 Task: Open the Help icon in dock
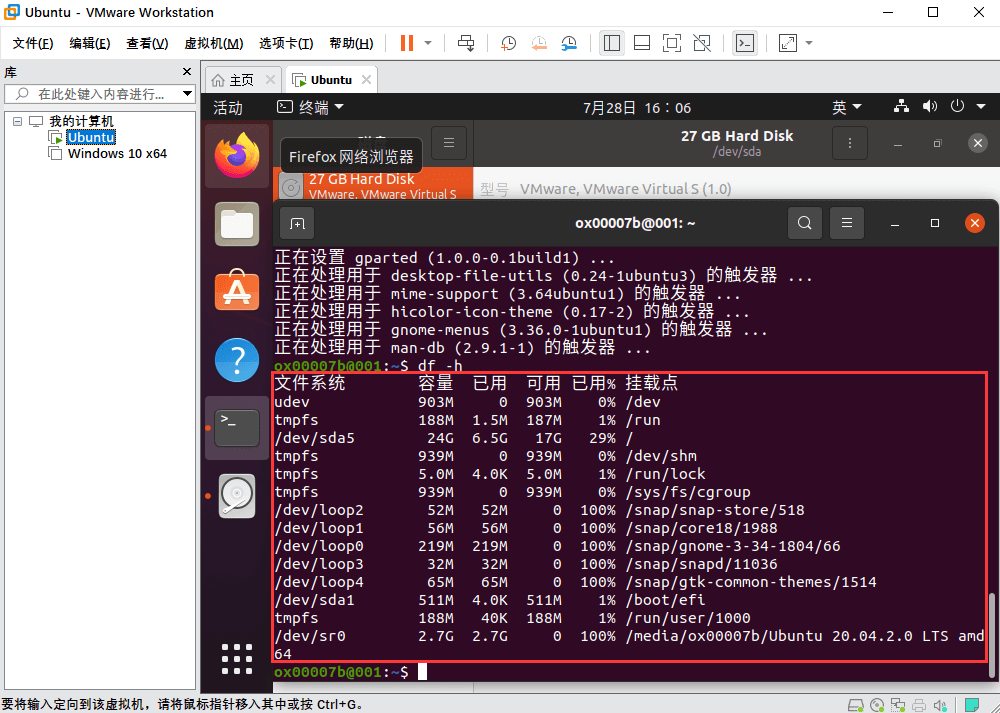[x=237, y=359]
